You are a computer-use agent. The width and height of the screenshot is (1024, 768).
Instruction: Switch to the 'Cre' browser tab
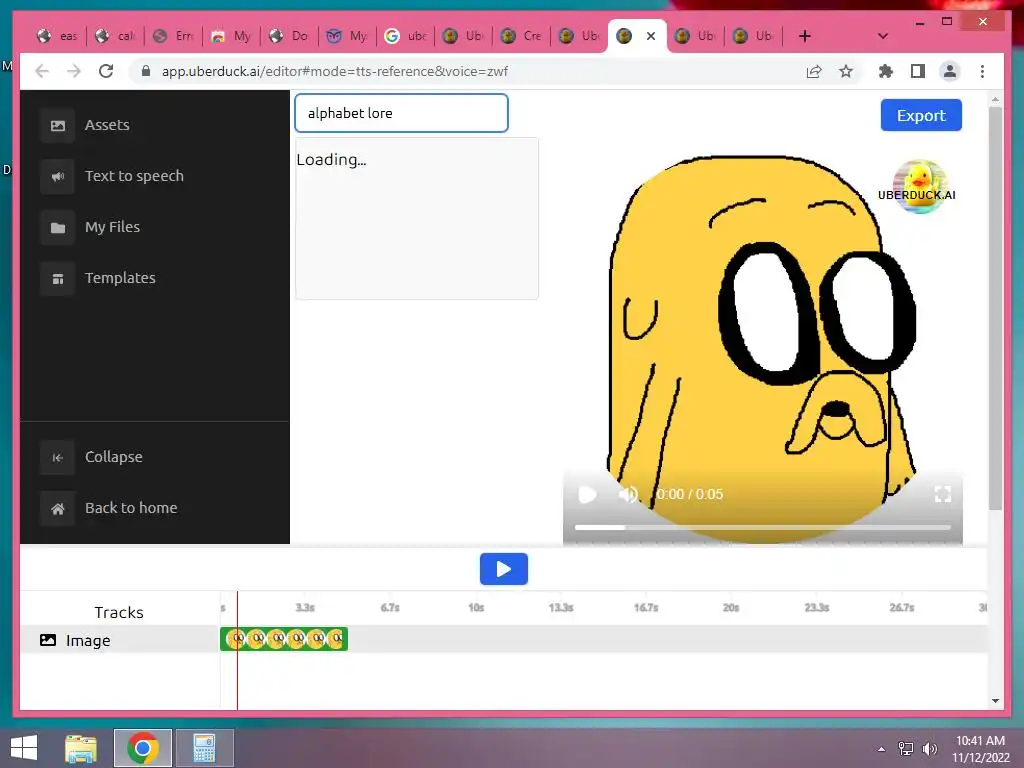pyautogui.click(x=522, y=36)
